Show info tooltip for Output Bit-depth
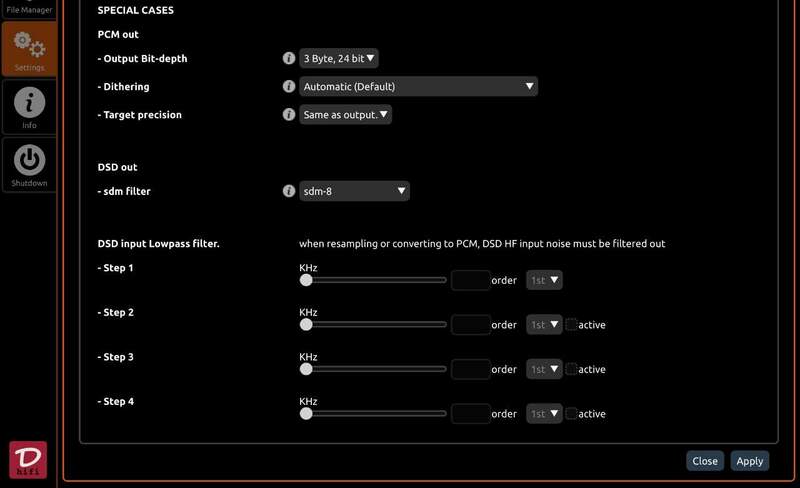This screenshot has height=488, width=800. tap(289, 59)
